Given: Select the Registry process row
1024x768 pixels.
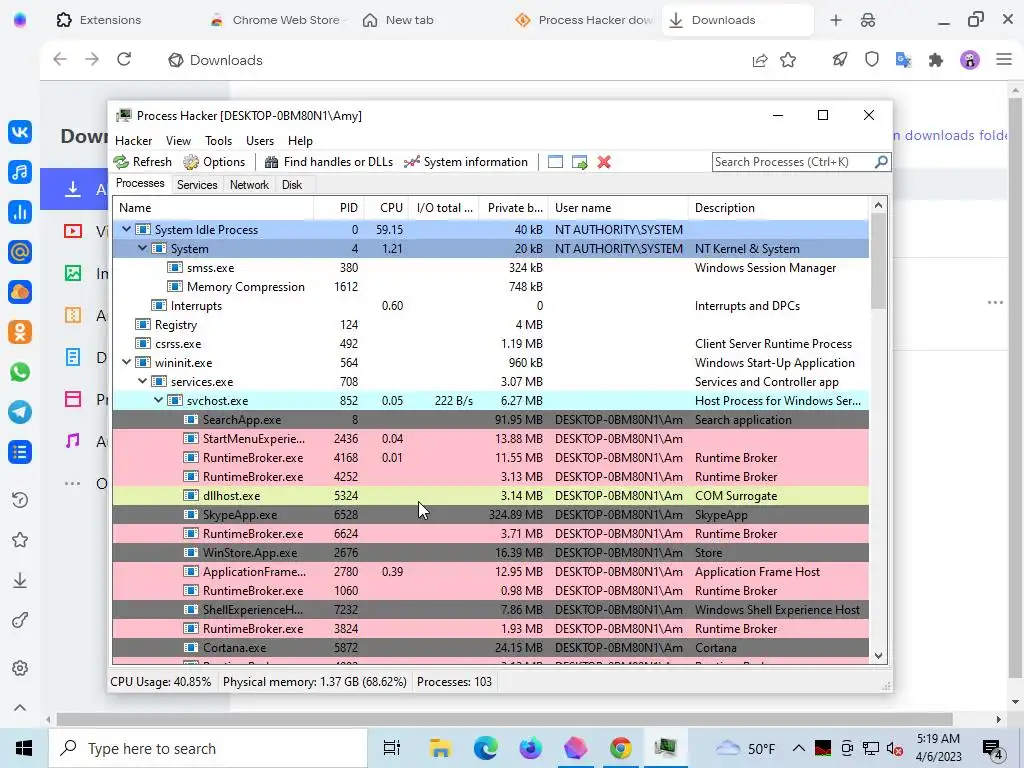Looking at the screenshot, I should [x=490, y=325].
